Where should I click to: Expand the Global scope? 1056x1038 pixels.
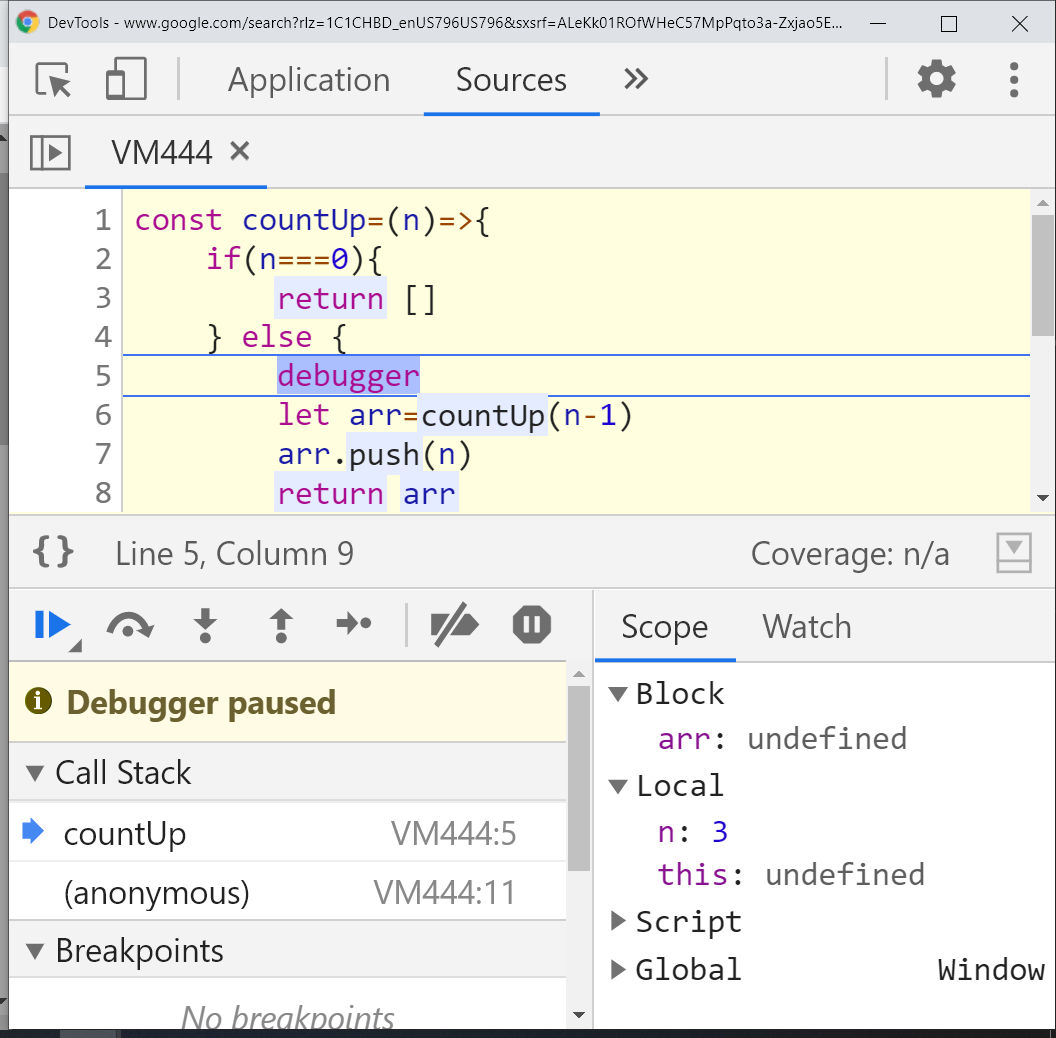(x=618, y=969)
